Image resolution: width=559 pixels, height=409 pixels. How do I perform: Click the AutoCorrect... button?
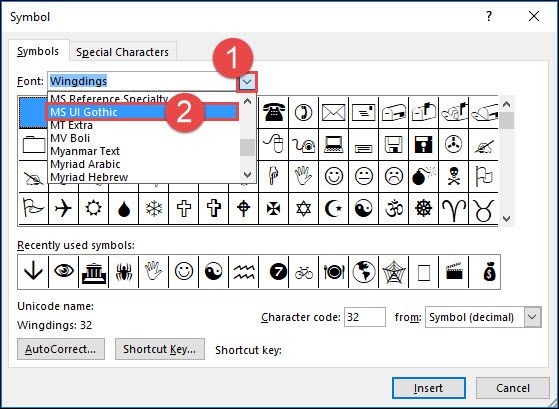pyautogui.click(x=61, y=349)
